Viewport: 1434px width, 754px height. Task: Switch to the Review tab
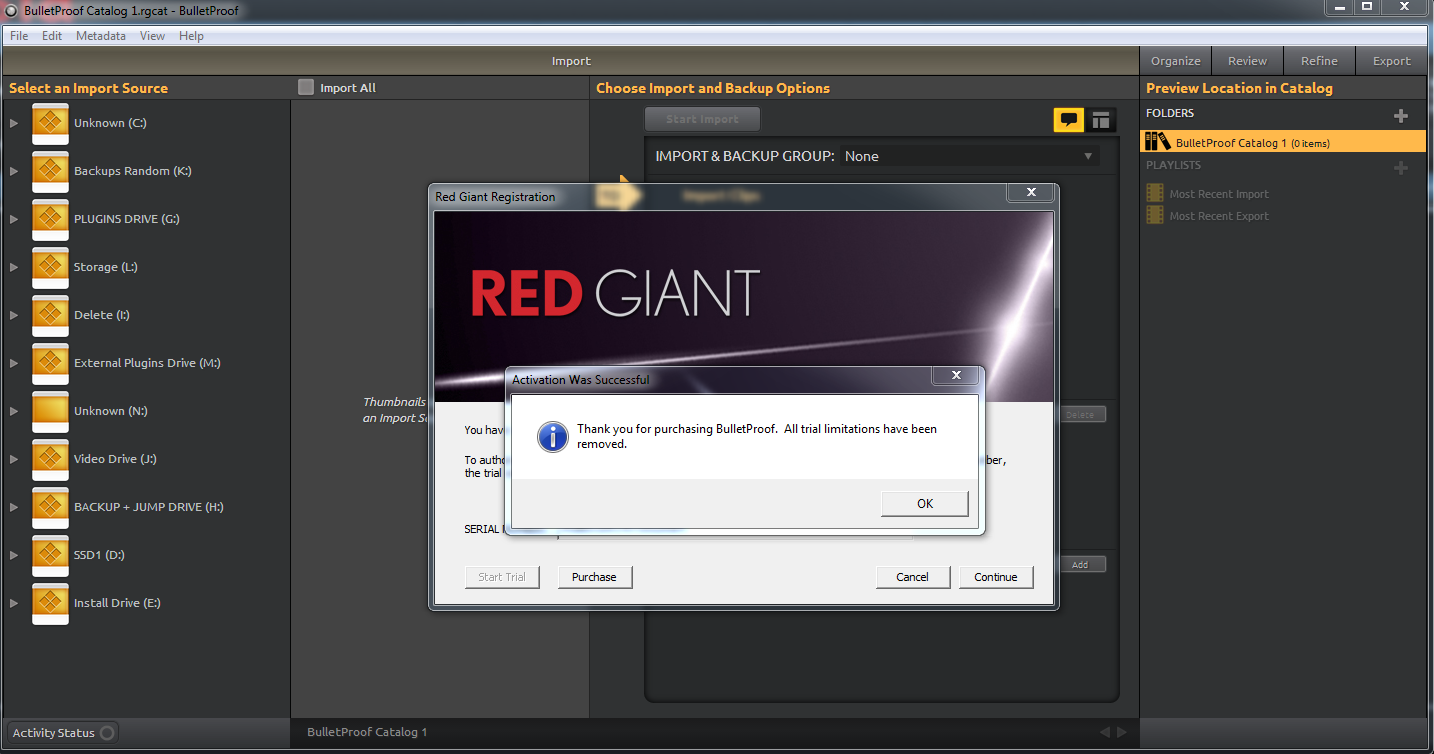click(1247, 61)
